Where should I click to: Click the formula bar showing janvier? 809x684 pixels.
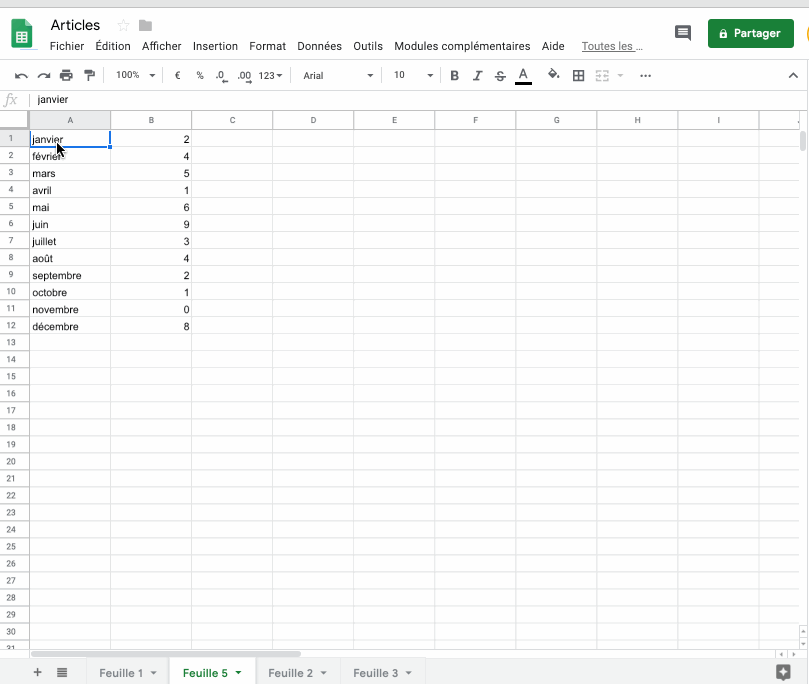click(418, 100)
